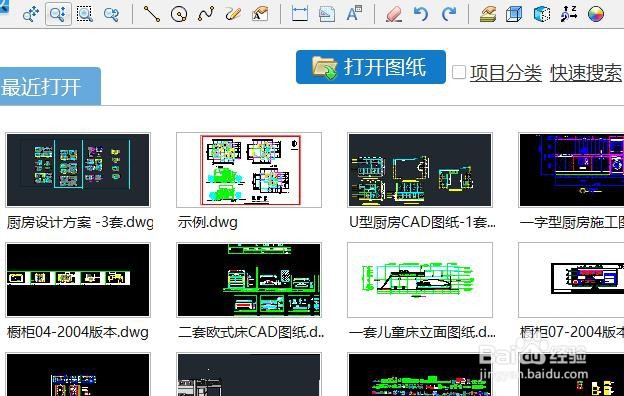Select the eraser tool
The width and height of the screenshot is (624, 396).
coord(394,14)
